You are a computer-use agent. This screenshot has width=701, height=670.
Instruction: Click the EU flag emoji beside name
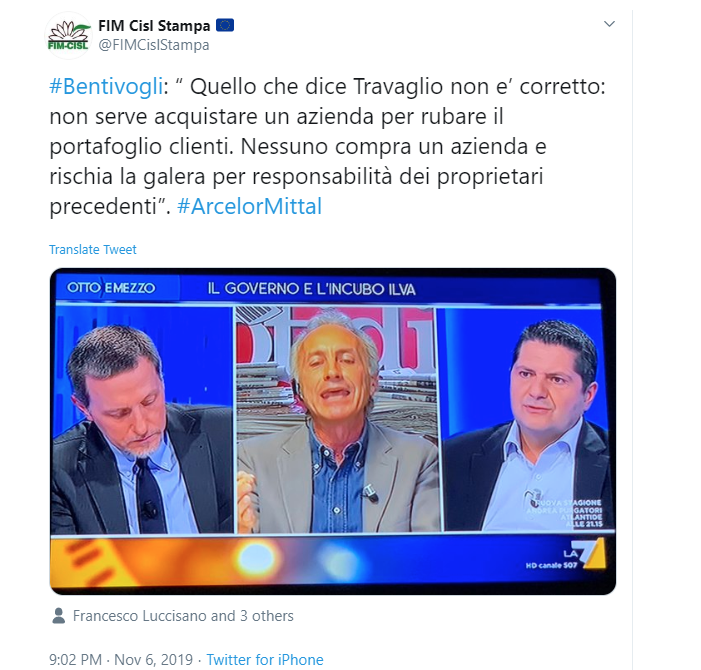(225, 25)
